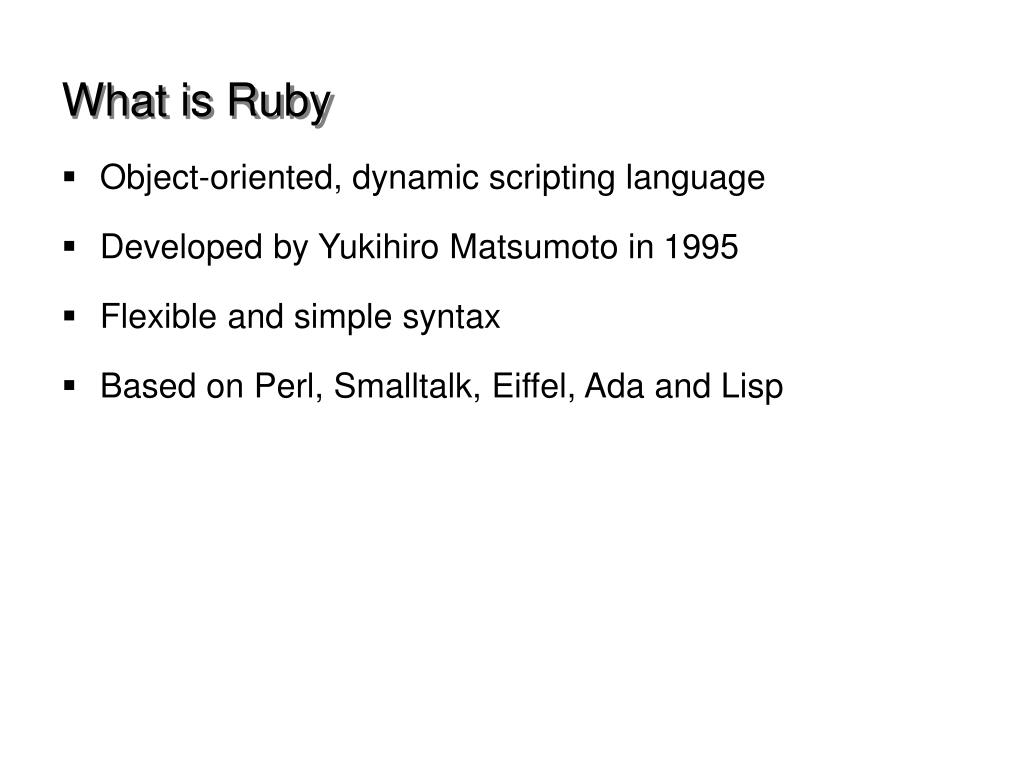This screenshot has width=1024, height=768.
Task: Click the slide title What is Ruby
Action: click(199, 103)
